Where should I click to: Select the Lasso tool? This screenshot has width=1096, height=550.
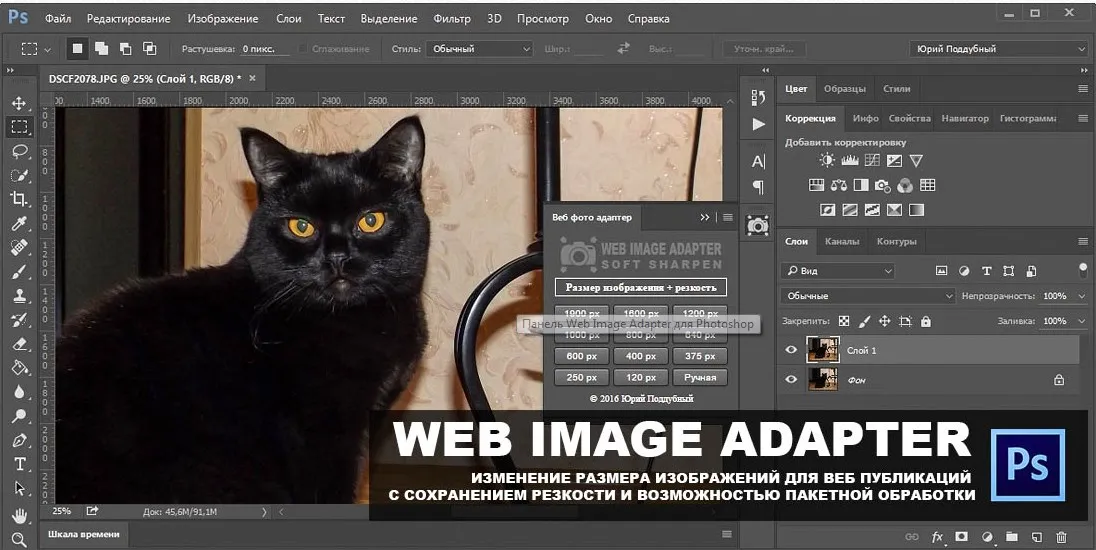pyautogui.click(x=19, y=151)
